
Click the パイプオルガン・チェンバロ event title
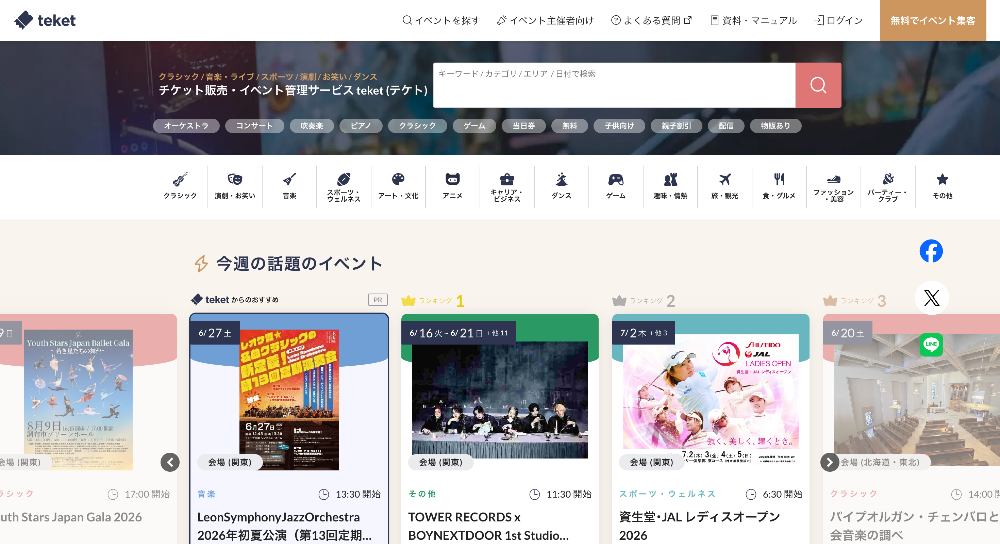coord(915,526)
